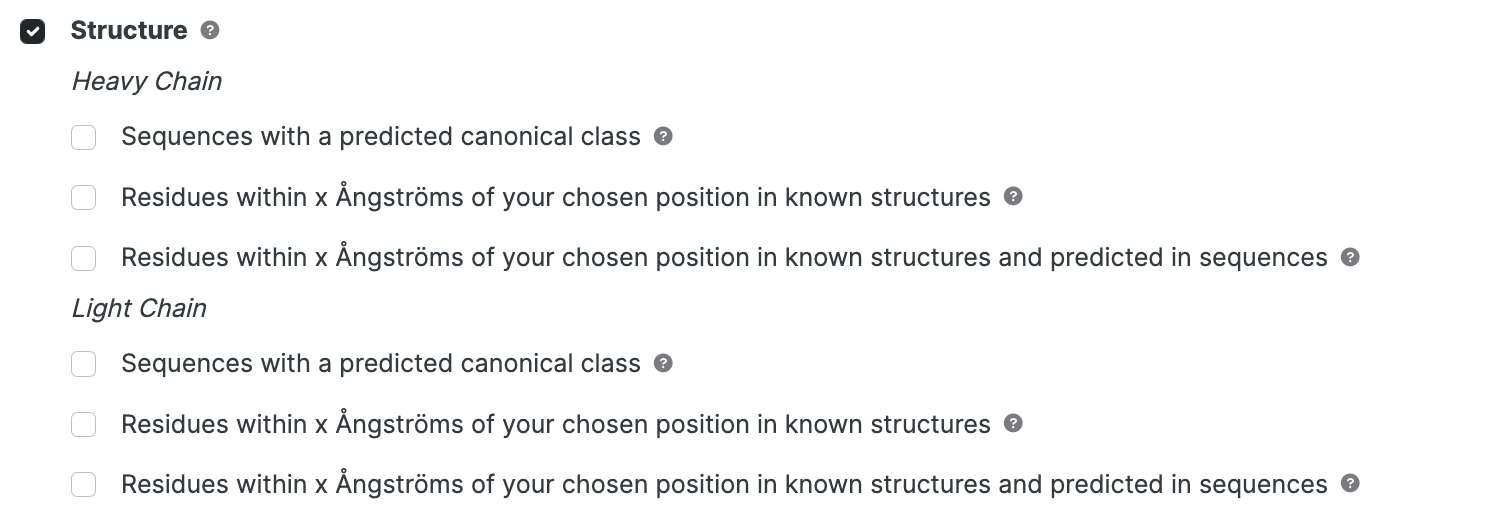The image size is (1498, 528).
Task: Tick Light Chain residues in known structures checkbox
Action: tap(84, 424)
